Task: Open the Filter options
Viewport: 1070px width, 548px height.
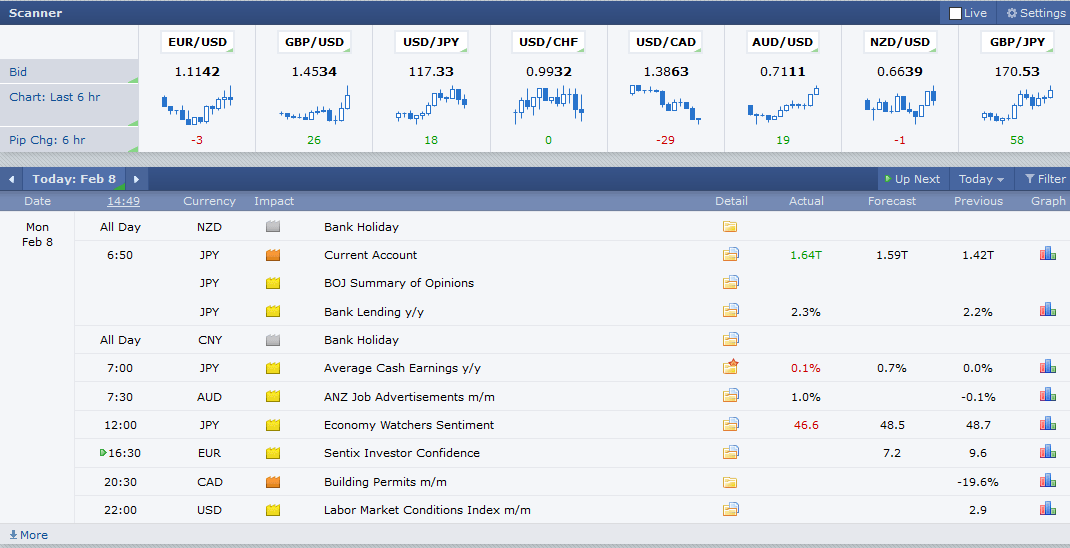Action: pyautogui.click(x=1042, y=179)
